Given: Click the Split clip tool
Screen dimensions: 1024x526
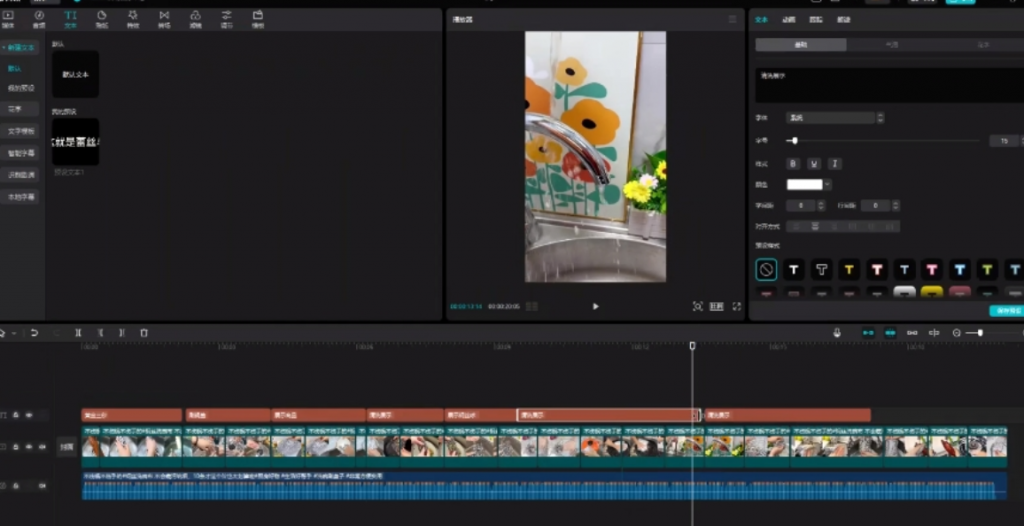Looking at the screenshot, I should click(78, 333).
